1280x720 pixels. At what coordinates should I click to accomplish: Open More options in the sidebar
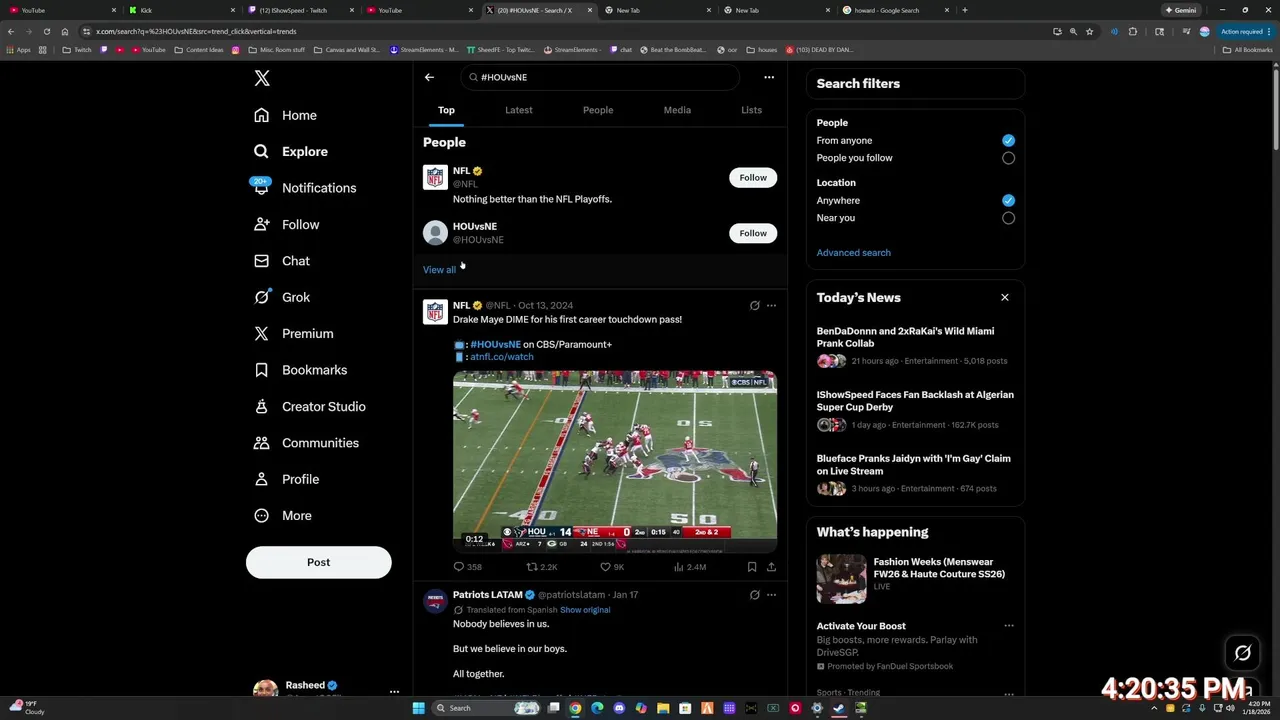(x=282, y=516)
